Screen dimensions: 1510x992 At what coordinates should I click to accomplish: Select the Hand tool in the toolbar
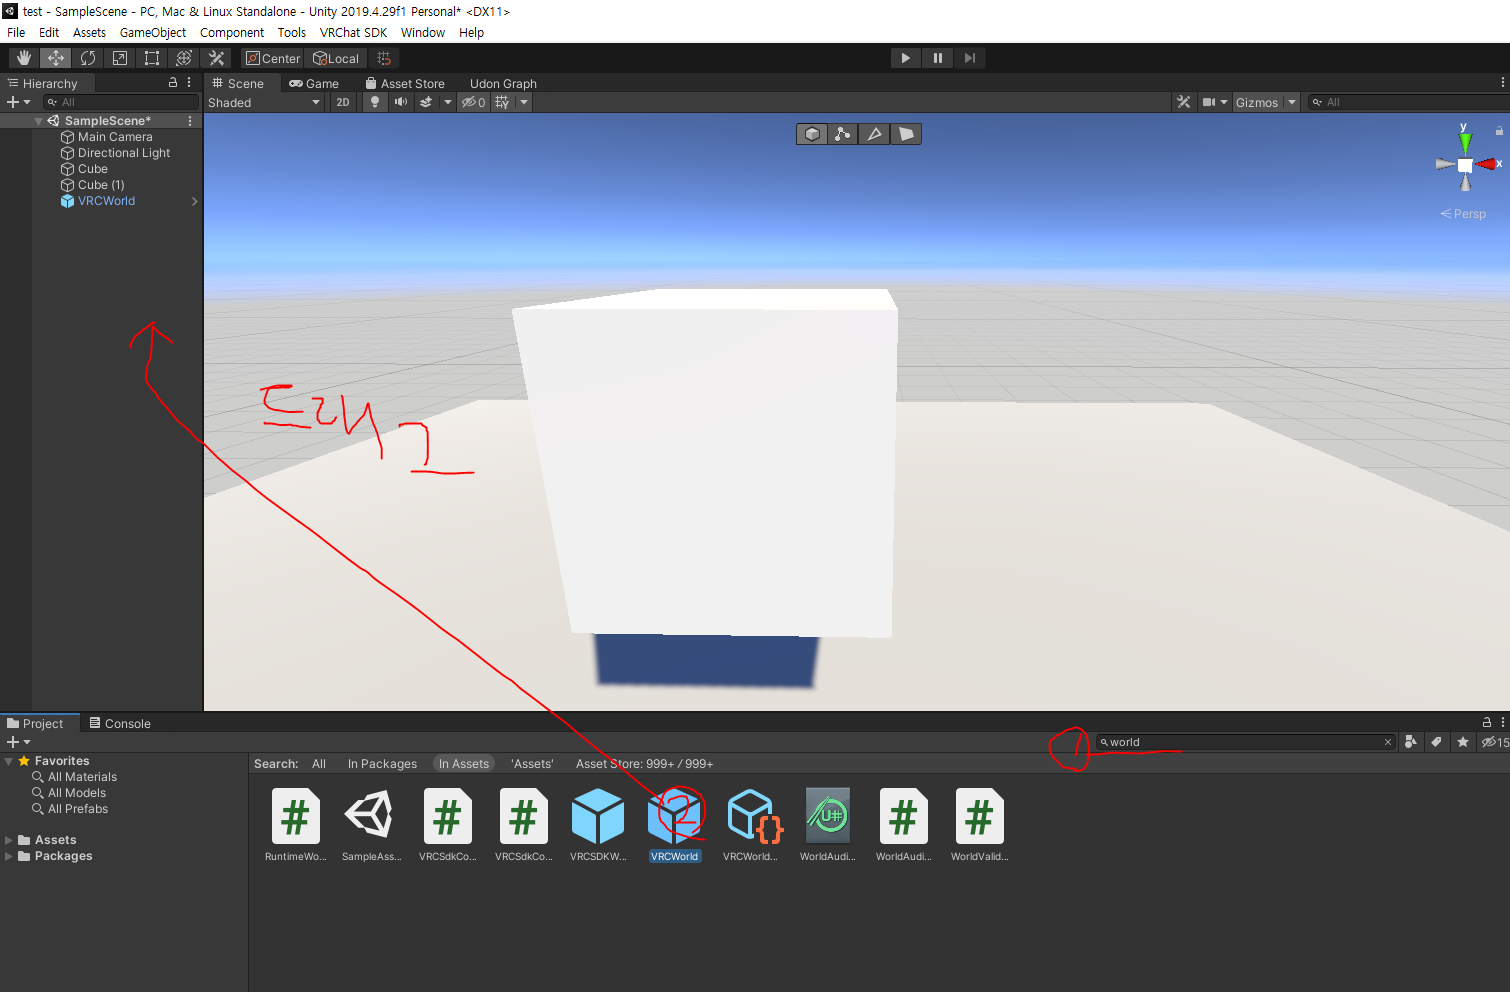point(24,58)
